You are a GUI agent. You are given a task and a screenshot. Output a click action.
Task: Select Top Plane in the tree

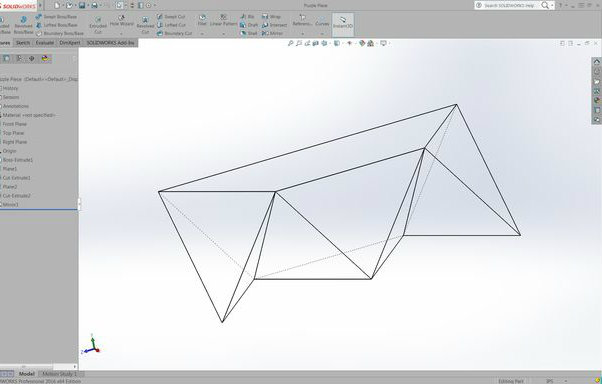click(x=13, y=133)
